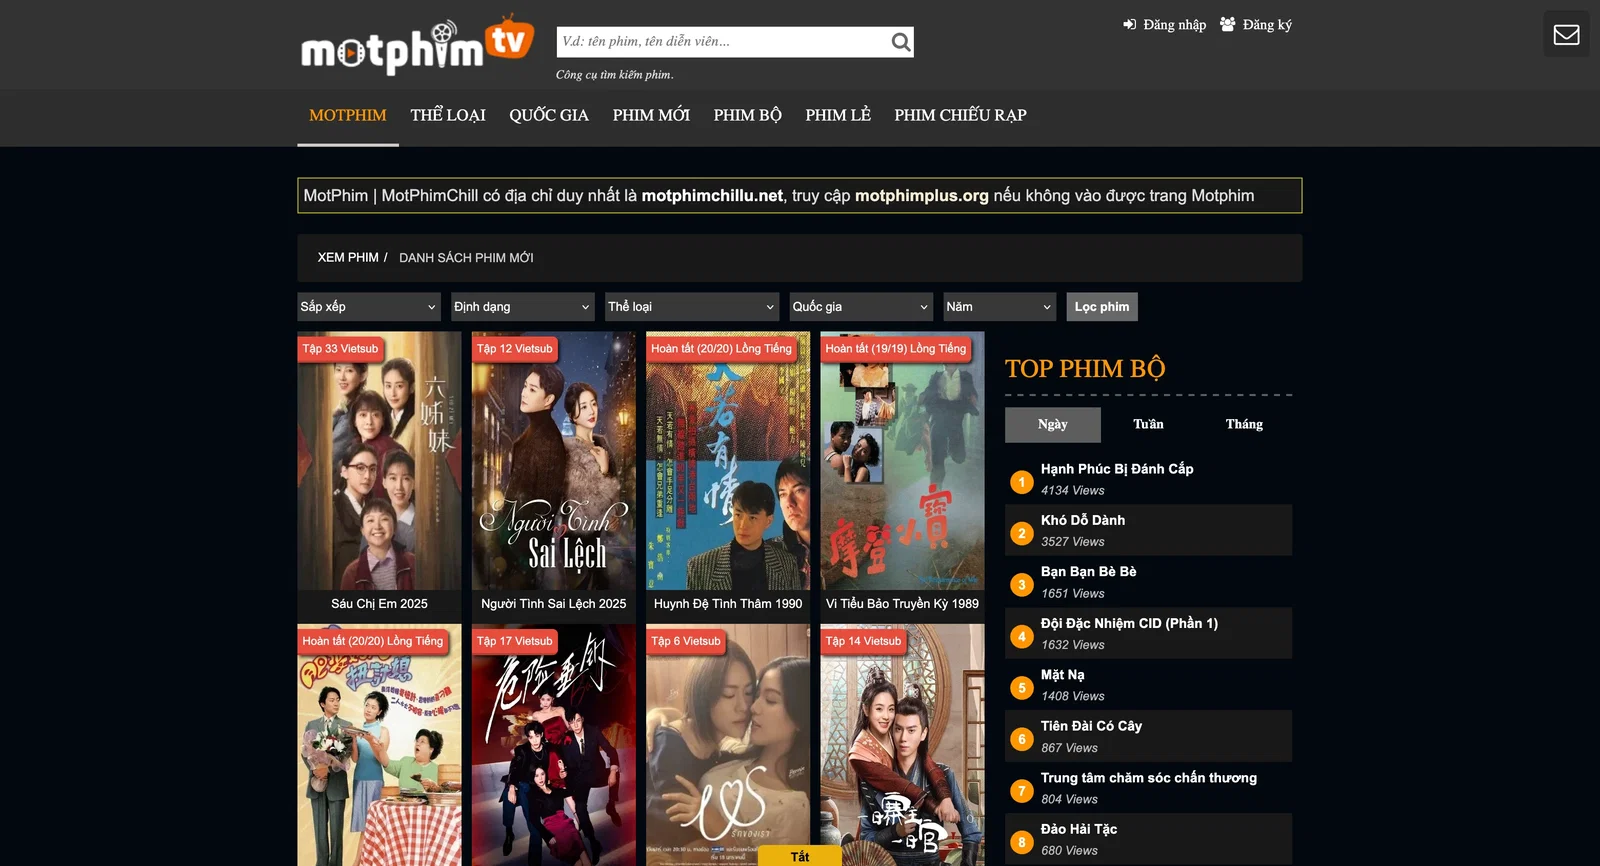
Task: Open the mail envelope icon
Action: [1566, 35]
